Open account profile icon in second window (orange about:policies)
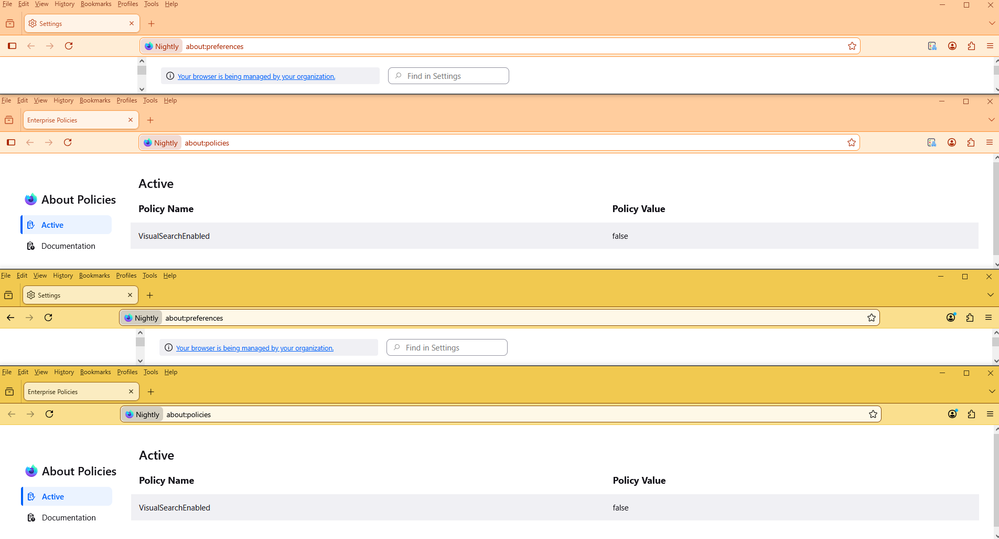The height and width of the screenshot is (539, 999). [x=952, y=143]
